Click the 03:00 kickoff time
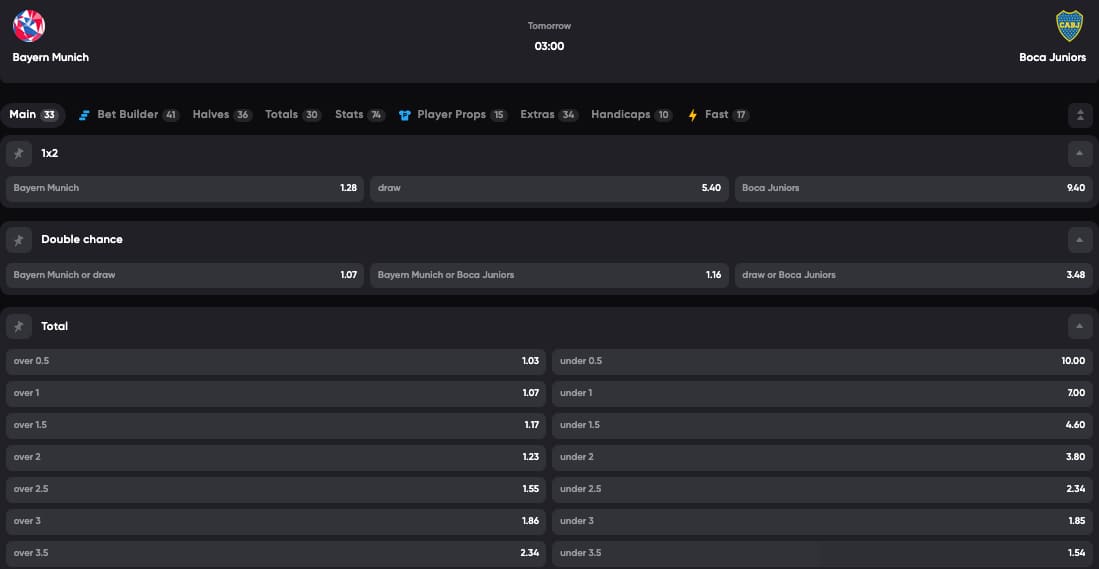The width and height of the screenshot is (1099, 569). (550, 47)
